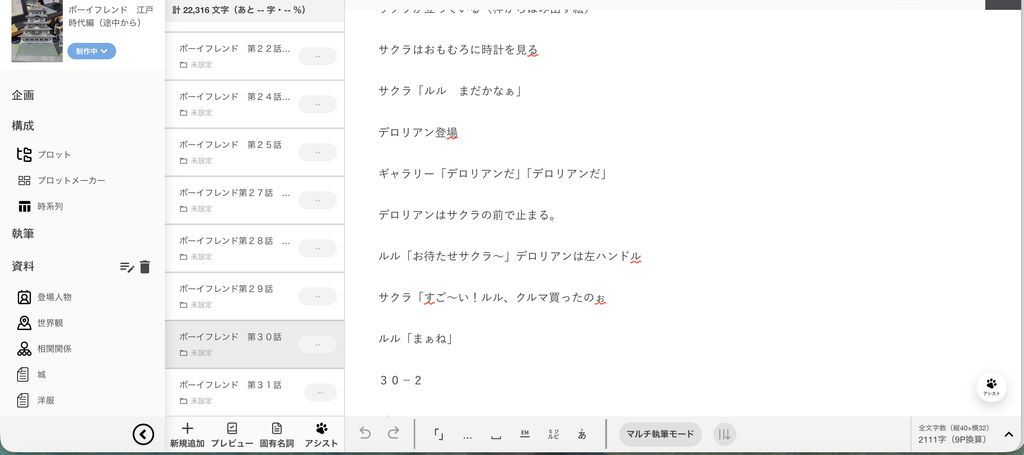Click the emphasis dots あ toolbar icon
The width and height of the screenshot is (1024, 455).
click(582, 434)
